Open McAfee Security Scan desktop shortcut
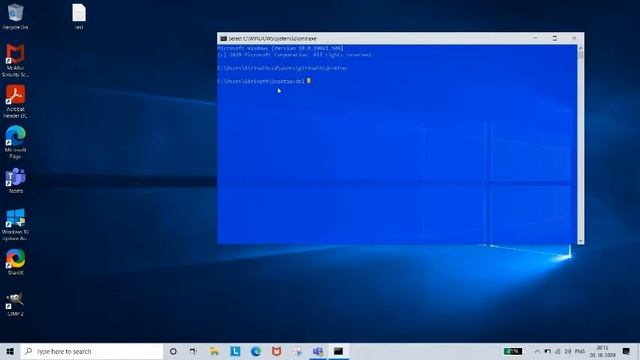 coord(16,60)
